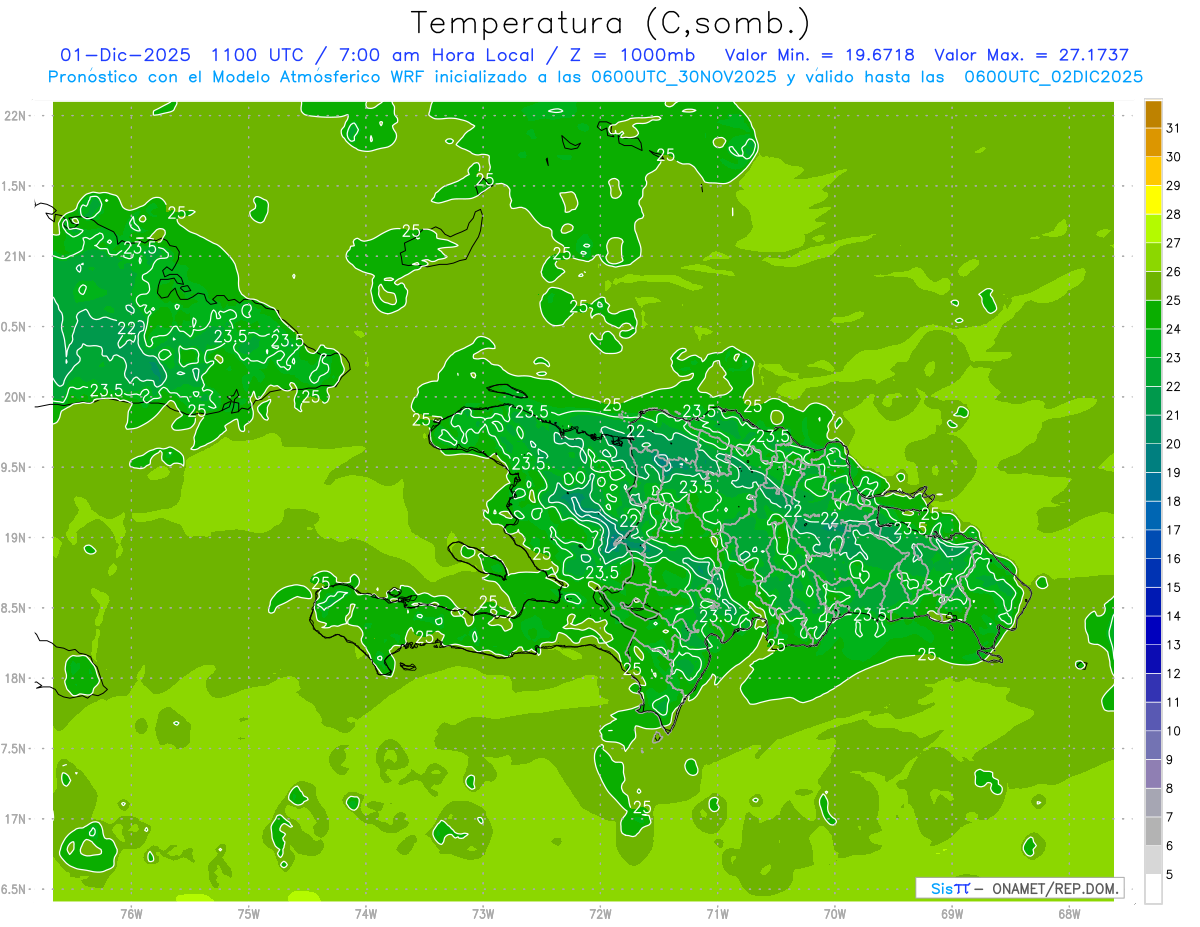Click the "17N" latitude label

point(14,819)
